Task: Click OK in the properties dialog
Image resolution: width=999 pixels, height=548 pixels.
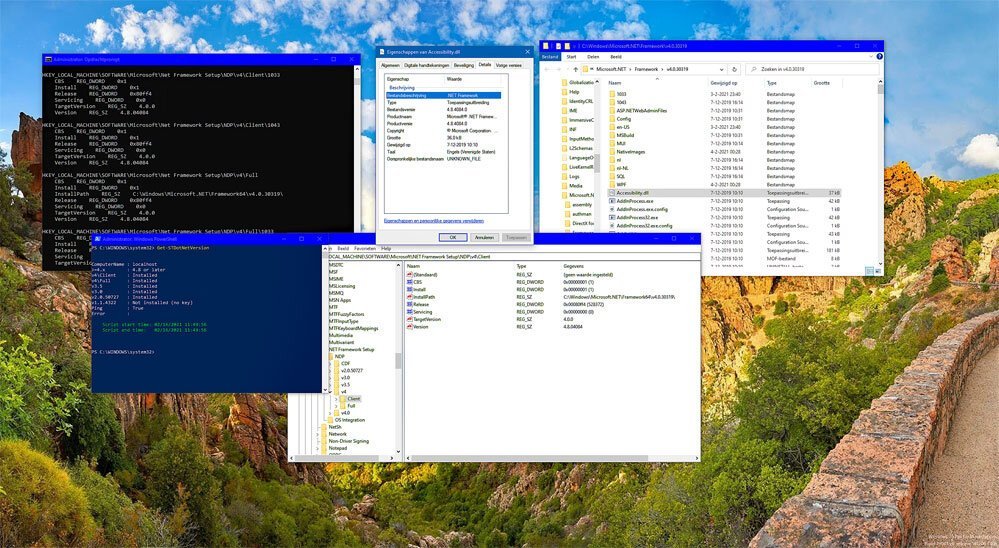Action: [x=453, y=237]
